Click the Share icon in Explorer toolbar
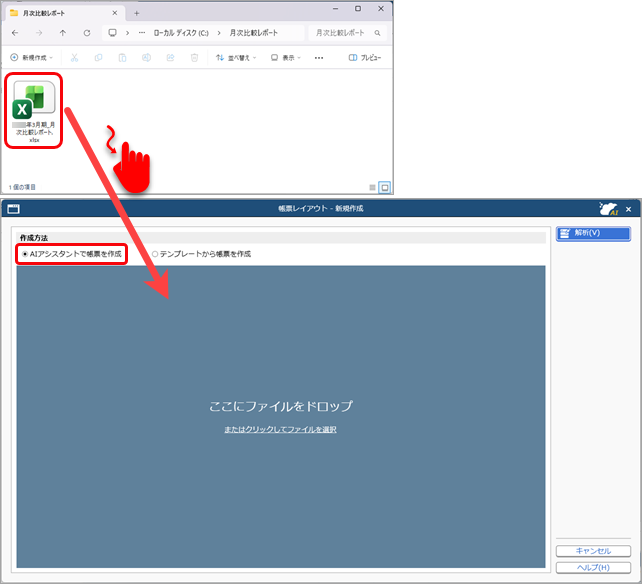The image size is (642, 584). (170, 58)
